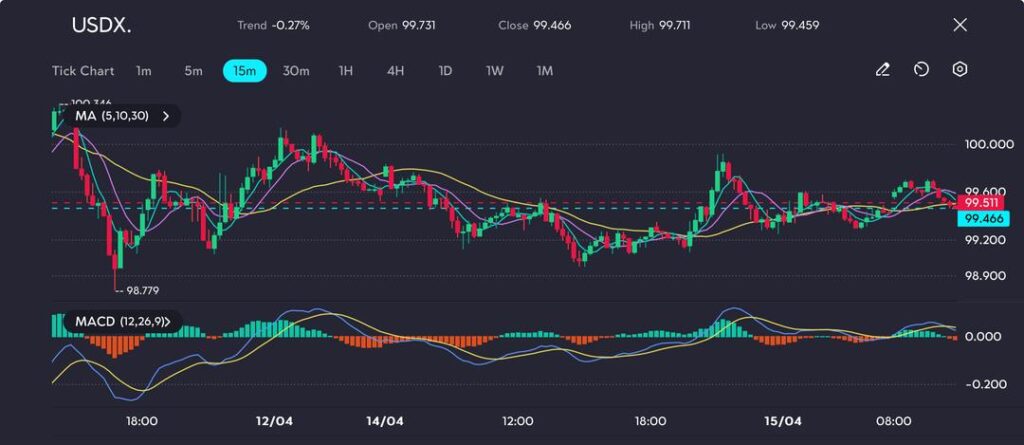
Task: Set chart interval to 1D
Action: click(x=445, y=71)
